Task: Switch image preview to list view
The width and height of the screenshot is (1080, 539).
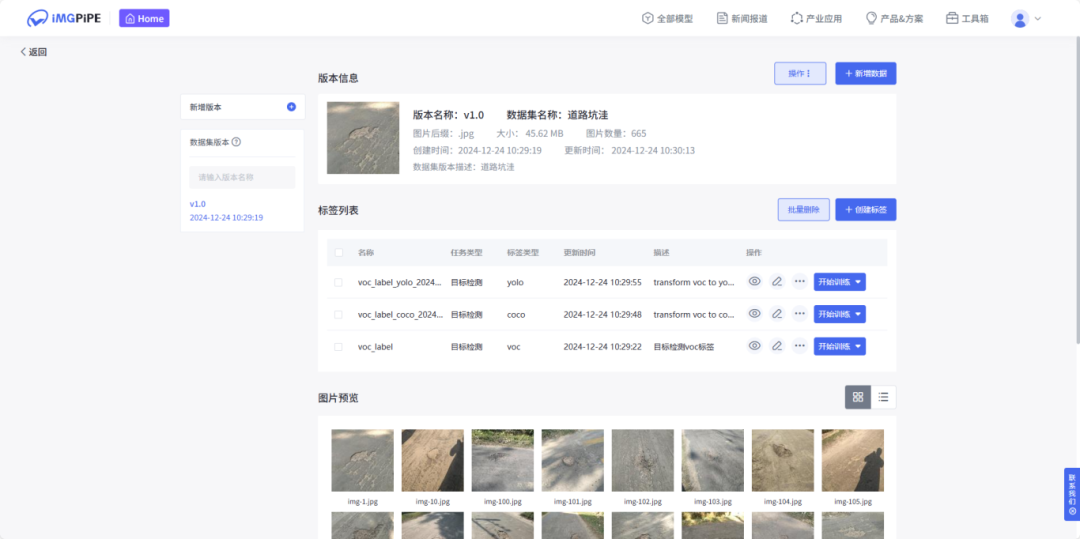Action: click(884, 397)
